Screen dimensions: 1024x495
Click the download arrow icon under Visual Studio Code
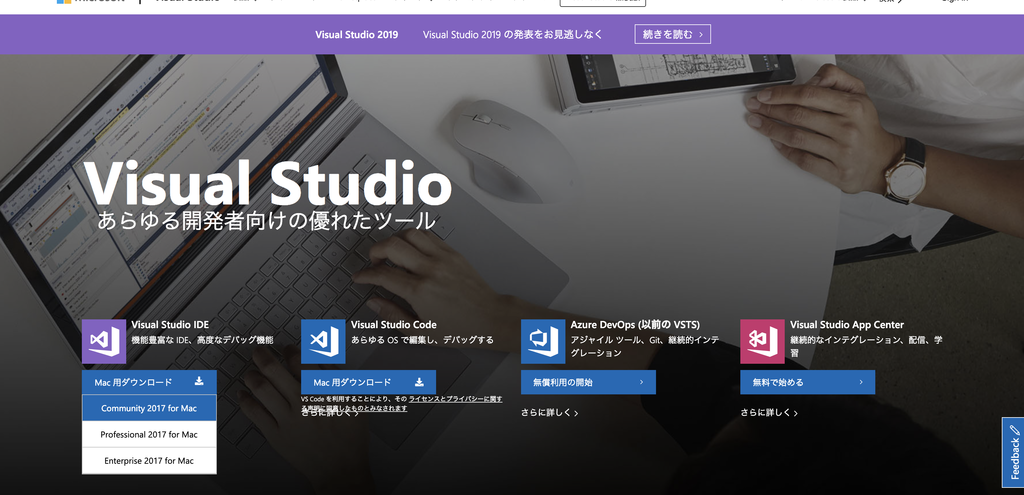point(419,382)
